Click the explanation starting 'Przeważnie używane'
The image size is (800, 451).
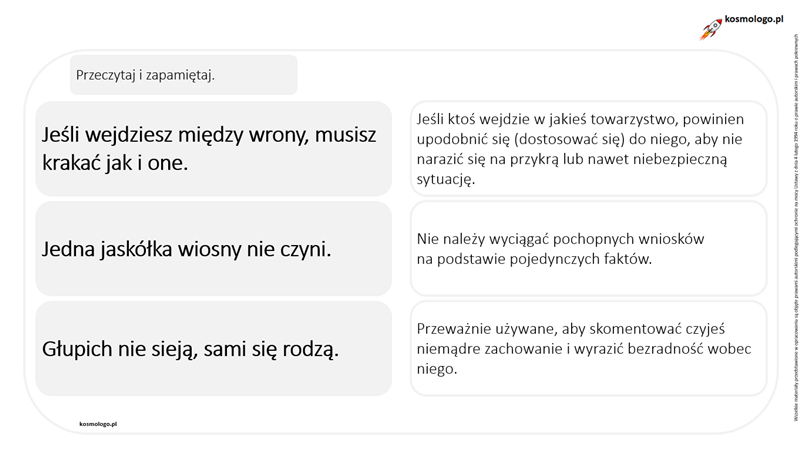point(588,348)
